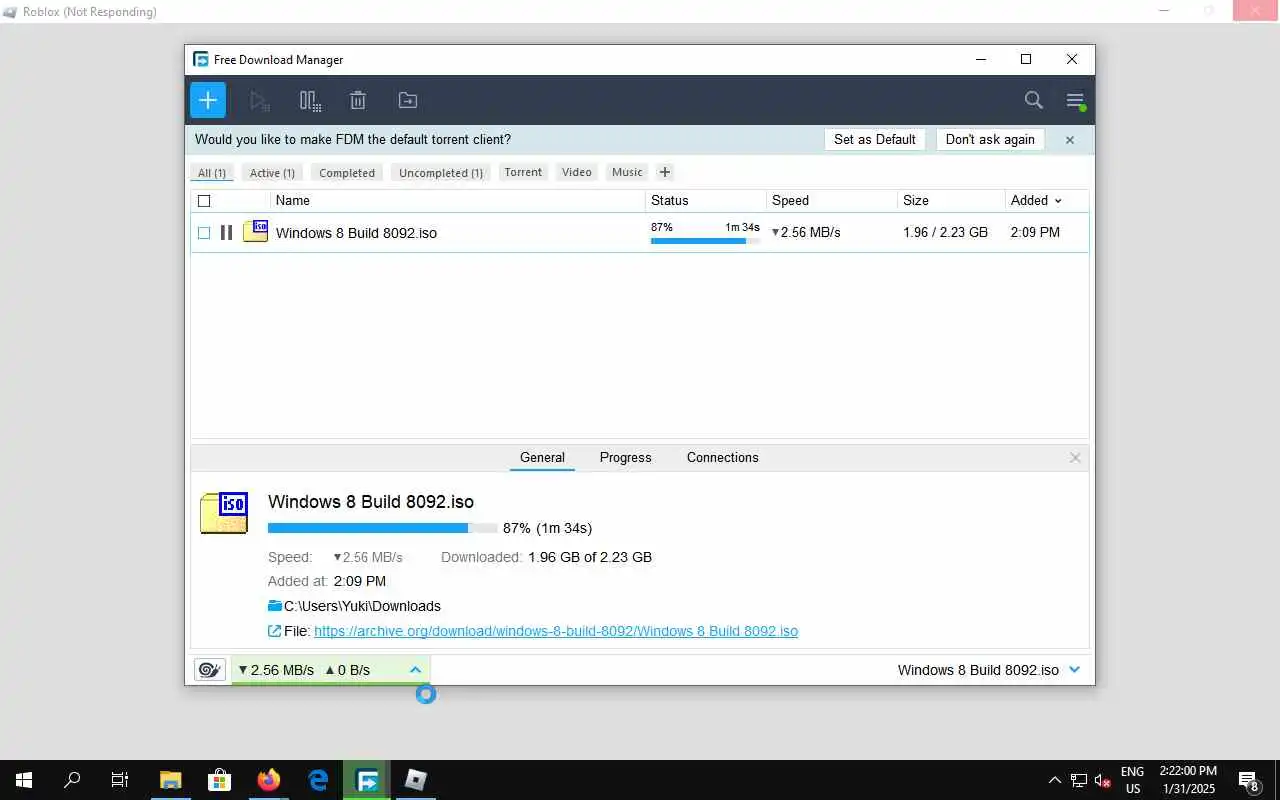Click the progress bar in the download row
This screenshot has width=1280, height=800.
click(706, 241)
